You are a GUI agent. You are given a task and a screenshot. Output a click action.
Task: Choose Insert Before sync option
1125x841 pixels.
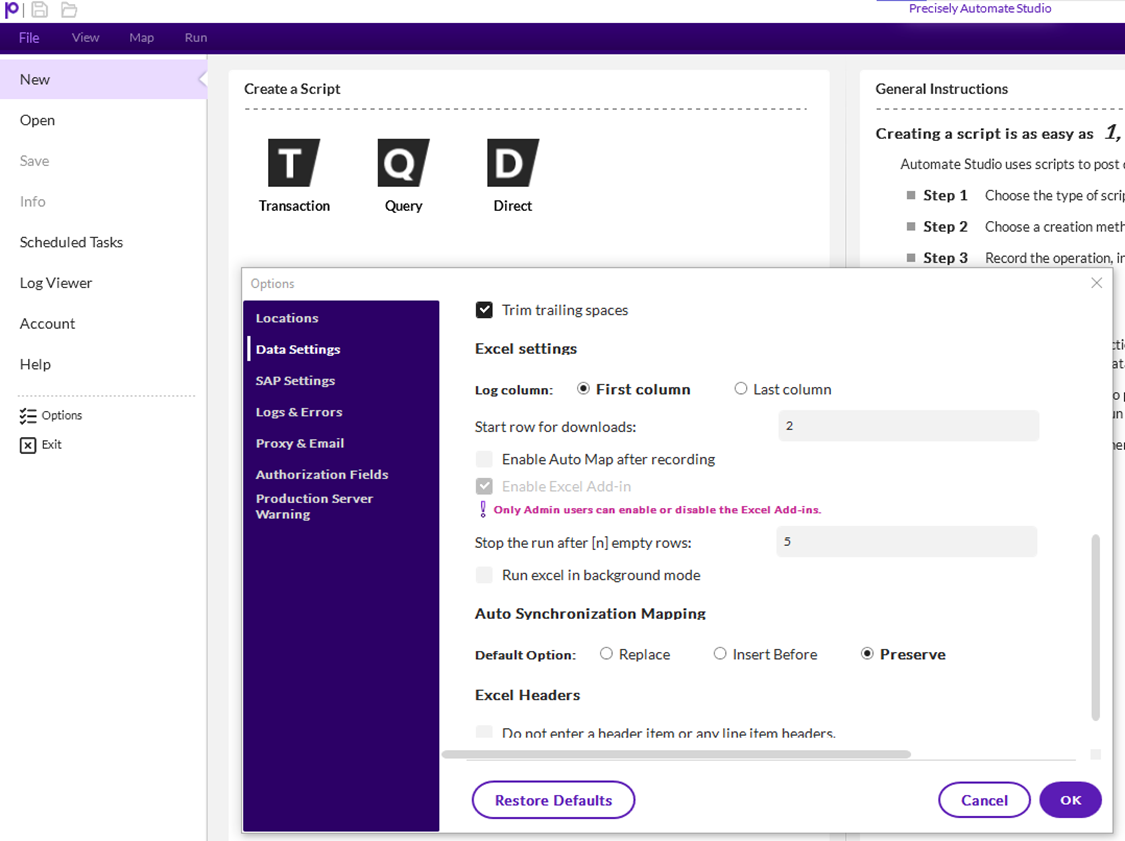click(720, 654)
